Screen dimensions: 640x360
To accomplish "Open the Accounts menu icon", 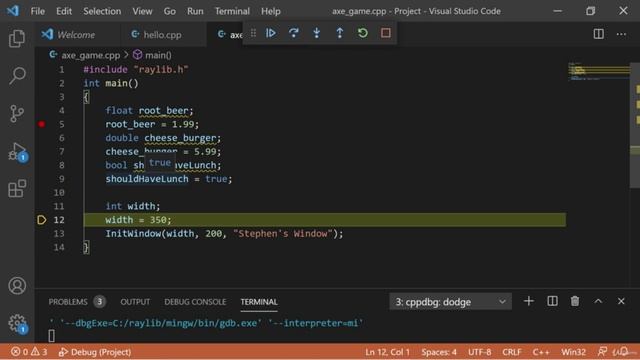I will [17, 286].
